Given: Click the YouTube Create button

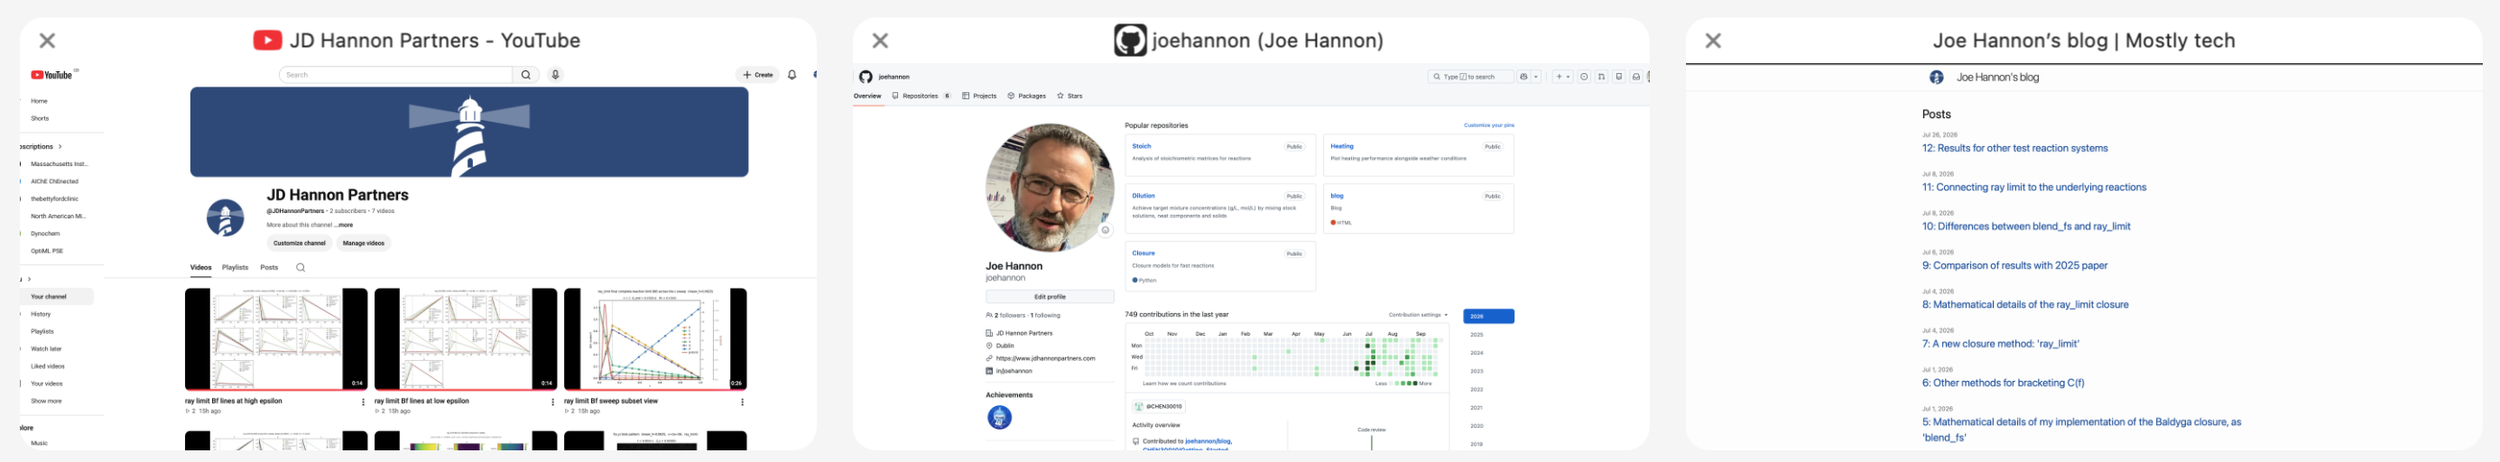Looking at the screenshot, I should [x=758, y=75].
